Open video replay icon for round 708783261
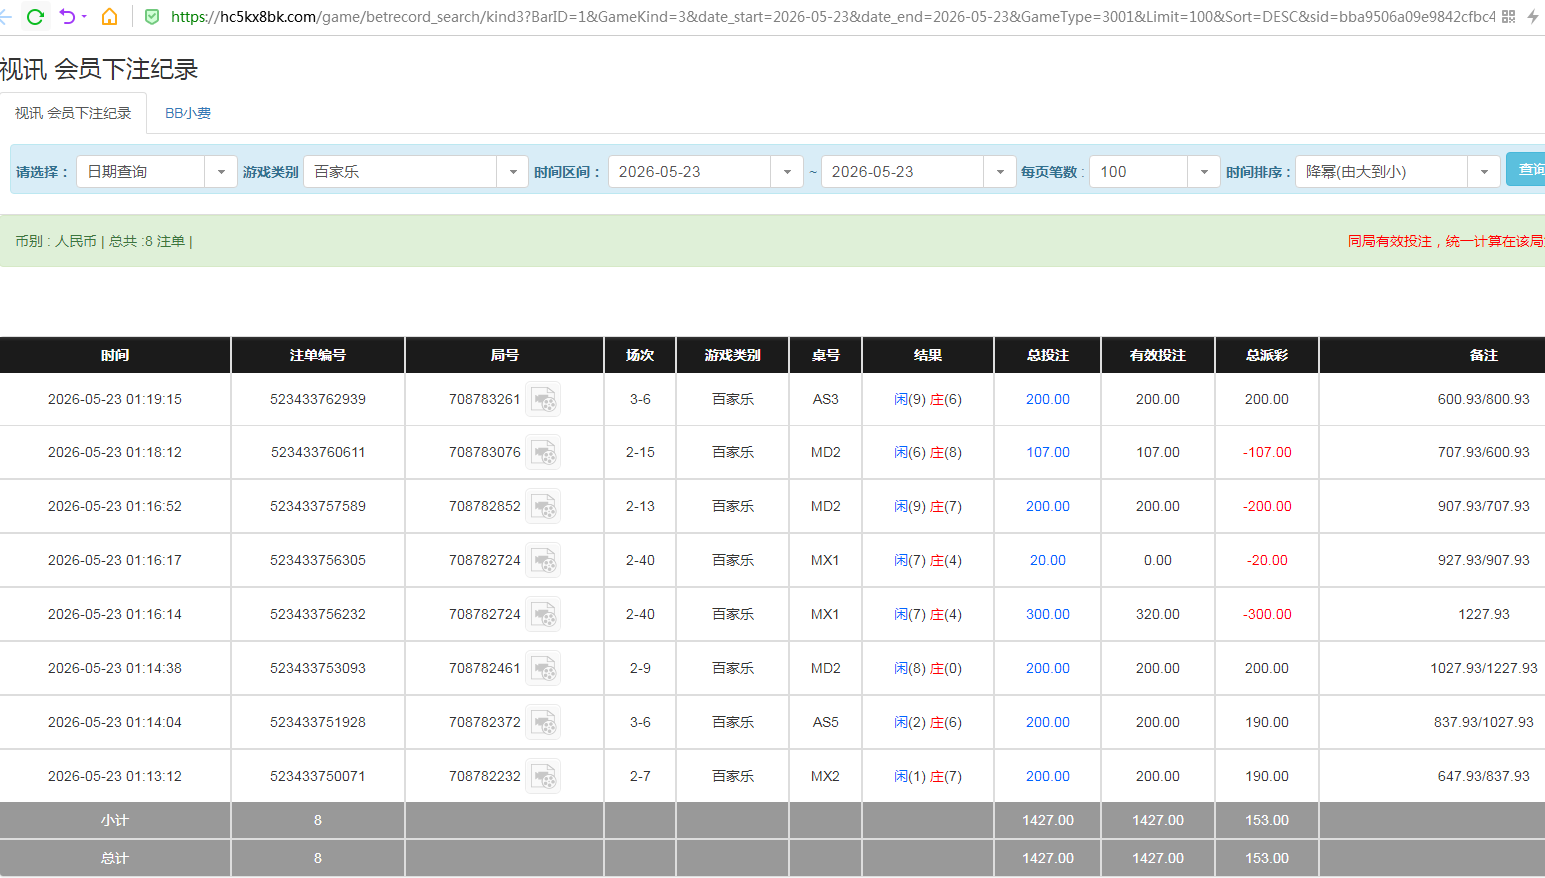Screen dimensions: 1545x878 coord(544,399)
